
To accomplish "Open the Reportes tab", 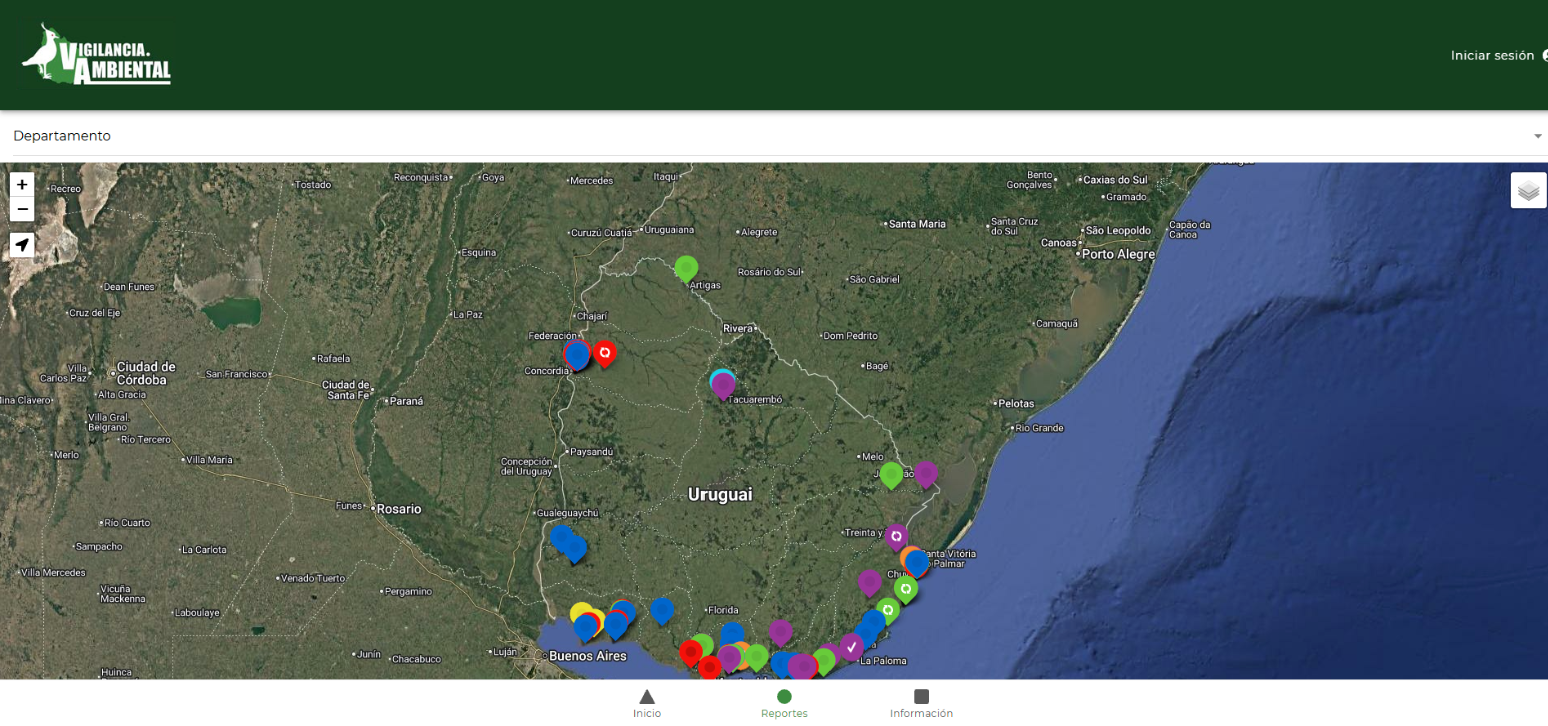I will point(784,704).
